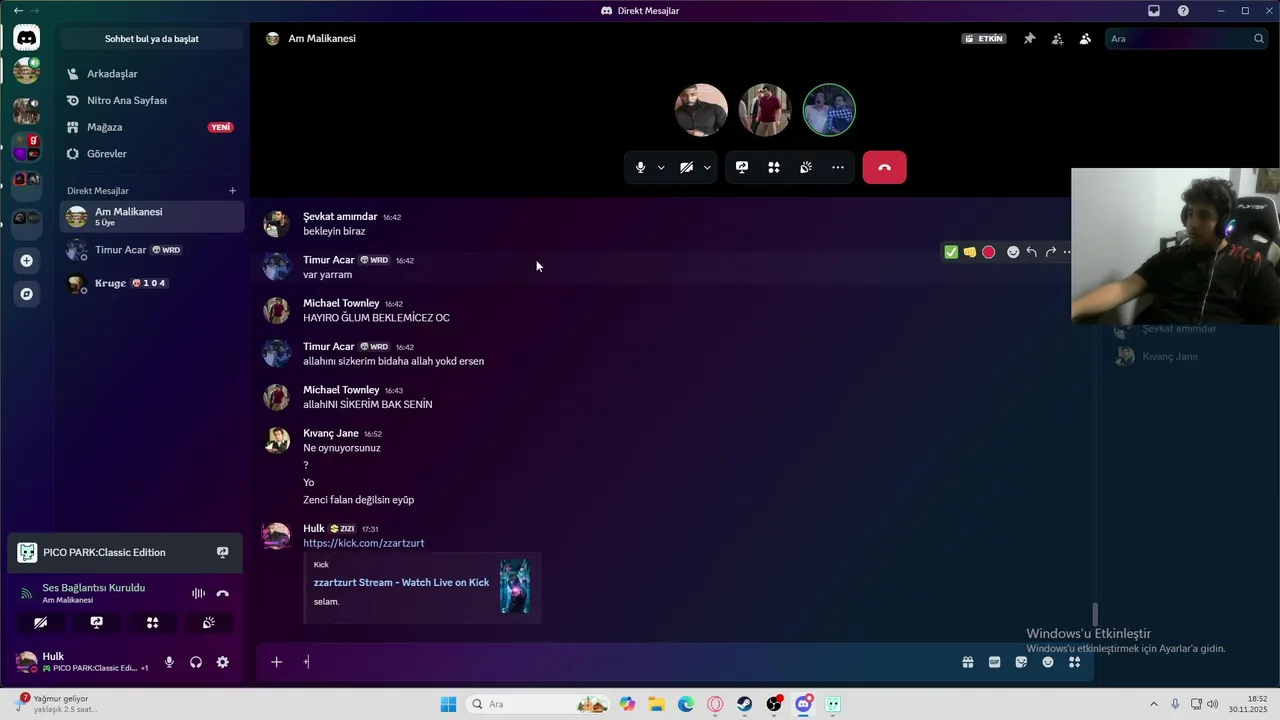Mute microphone in the user panel

pos(169,662)
